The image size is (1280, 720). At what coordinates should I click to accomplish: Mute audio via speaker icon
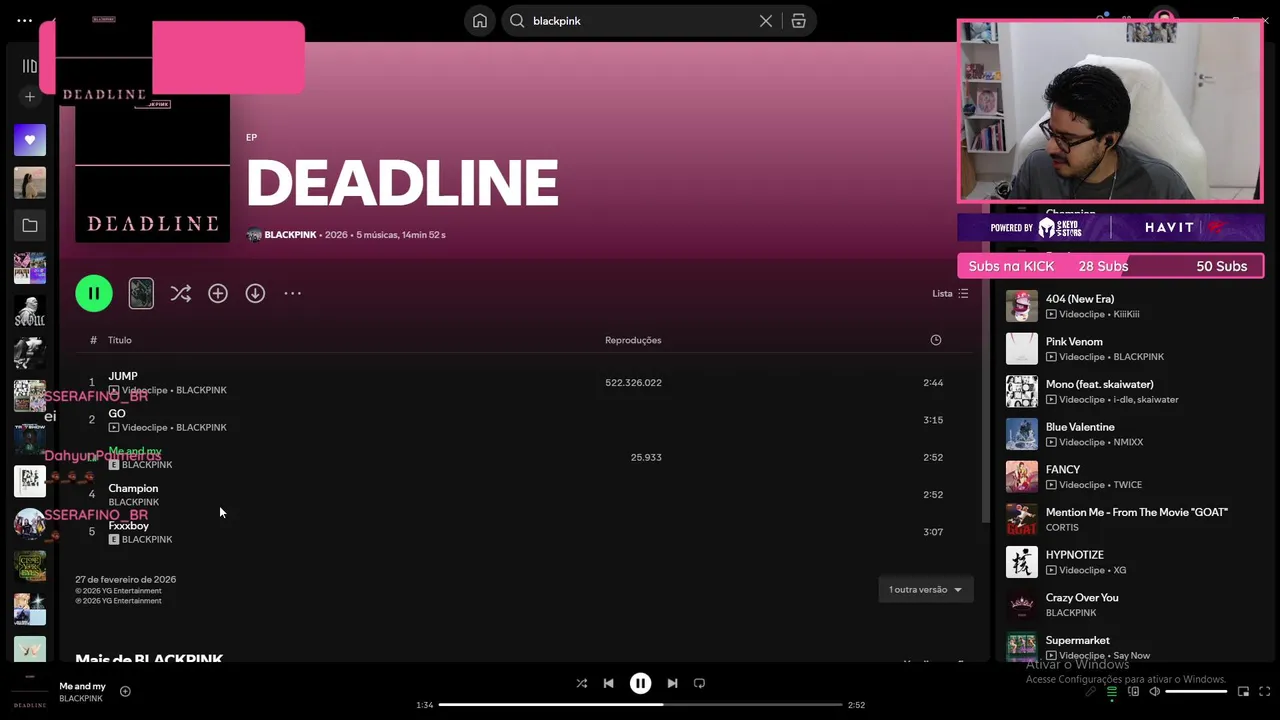tap(1154, 691)
